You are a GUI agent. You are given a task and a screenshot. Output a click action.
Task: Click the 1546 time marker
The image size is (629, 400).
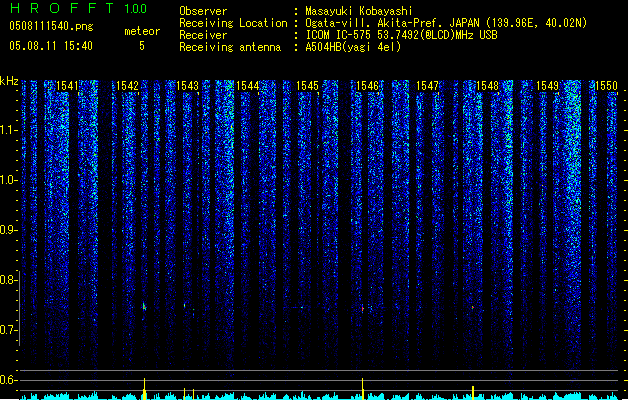pyautogui.click(x=367, y=86)
